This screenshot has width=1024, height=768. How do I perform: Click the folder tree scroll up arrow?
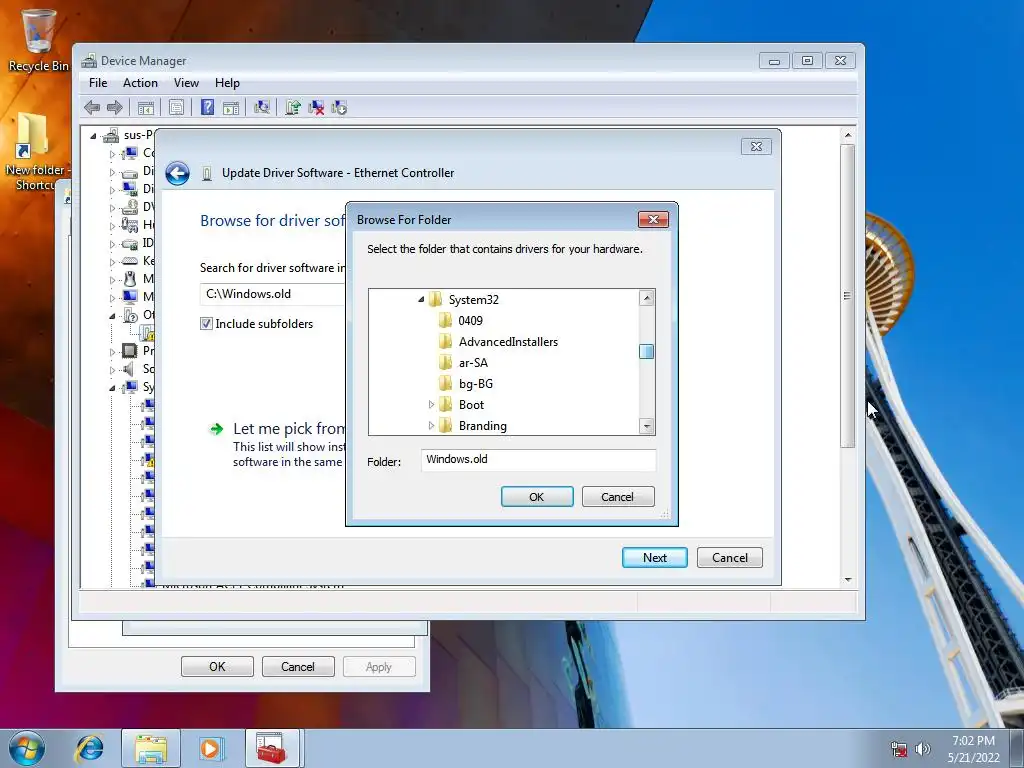[x=647, y=298]
